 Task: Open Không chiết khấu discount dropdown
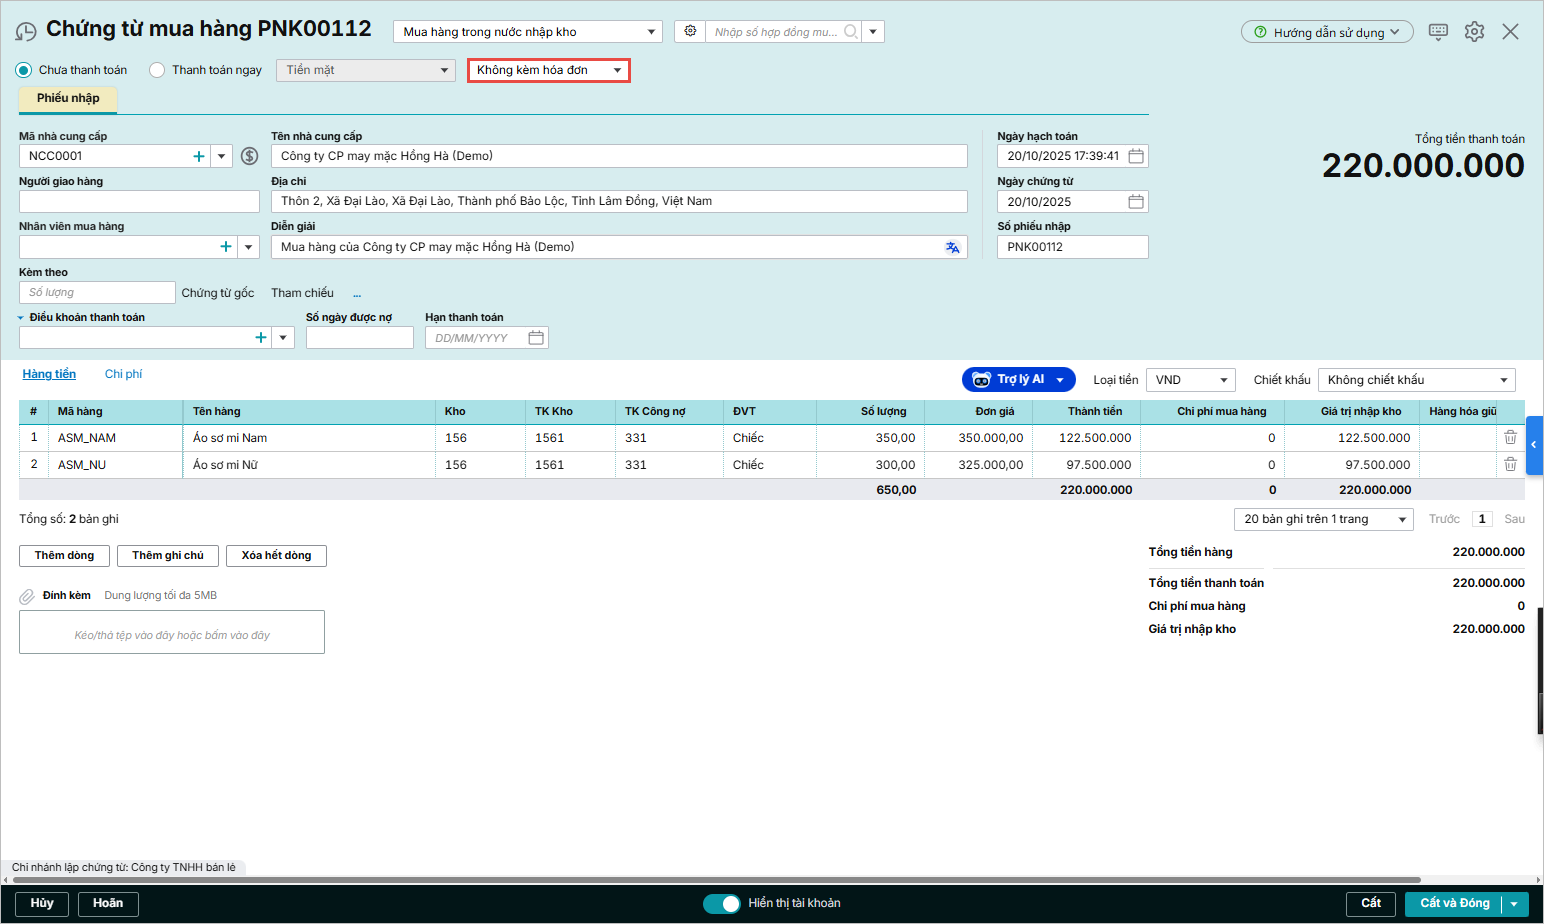[x=1416, y=380]
